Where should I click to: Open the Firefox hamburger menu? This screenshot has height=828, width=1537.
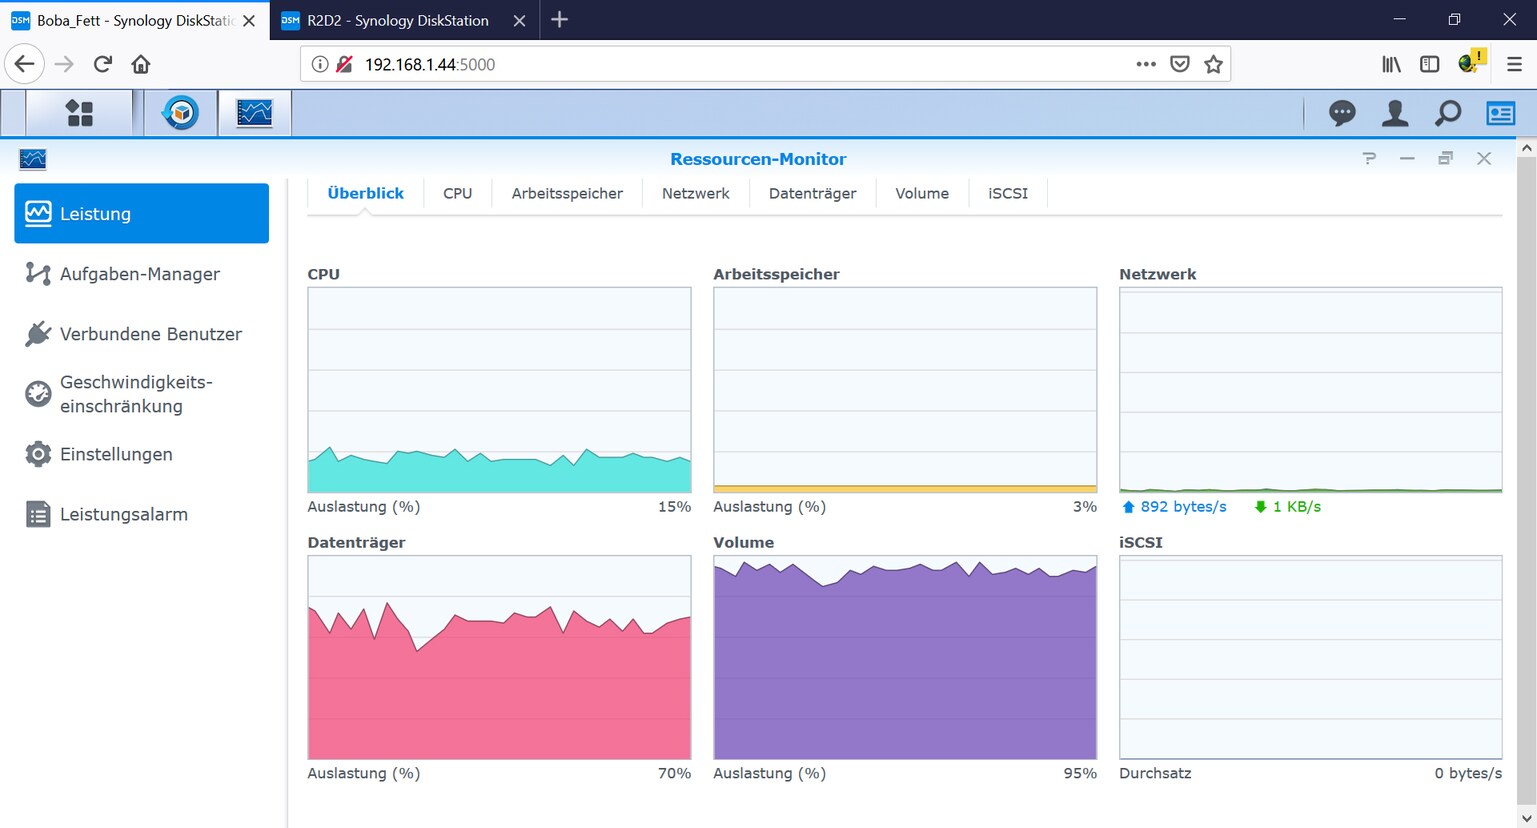[1514, 64]
